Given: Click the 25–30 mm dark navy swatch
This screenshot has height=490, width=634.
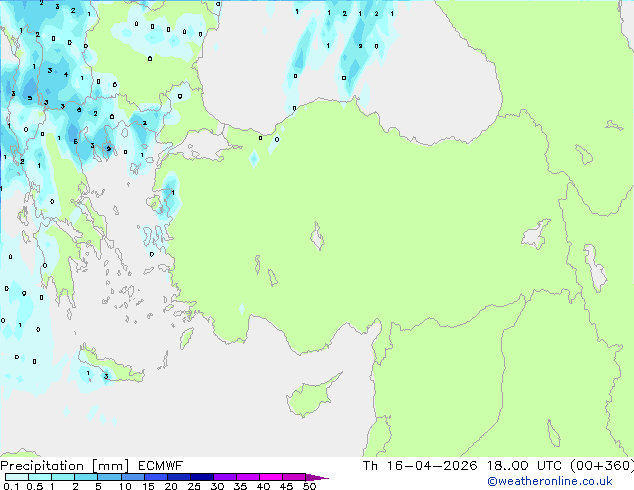Looking at the screenshot, I should click(x=202, y=477).
